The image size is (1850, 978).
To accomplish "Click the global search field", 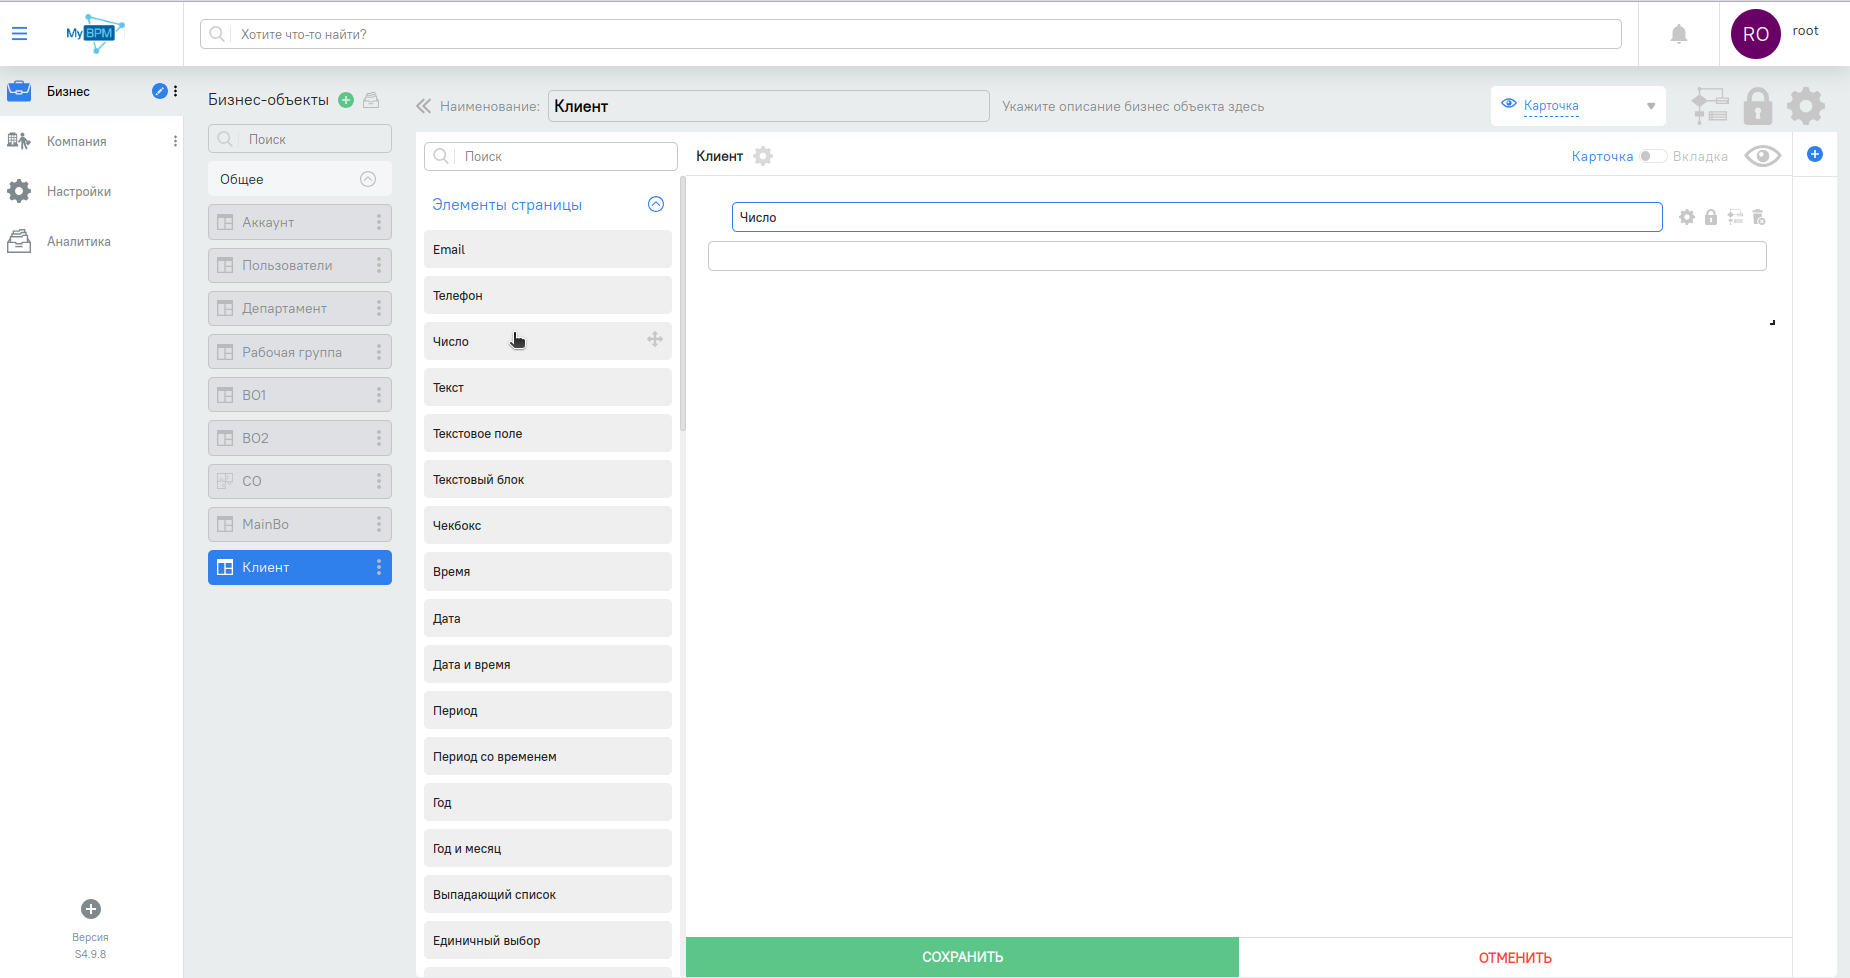I will click(911, 34).
